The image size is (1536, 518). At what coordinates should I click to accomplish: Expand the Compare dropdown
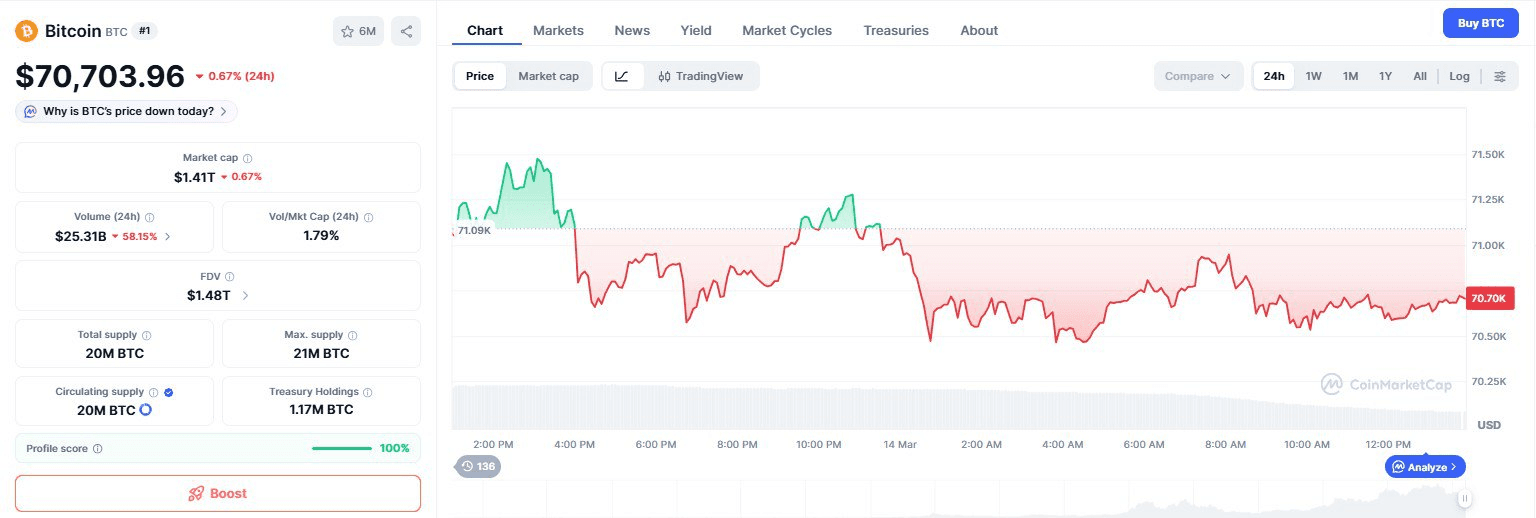coord(1197,76)
